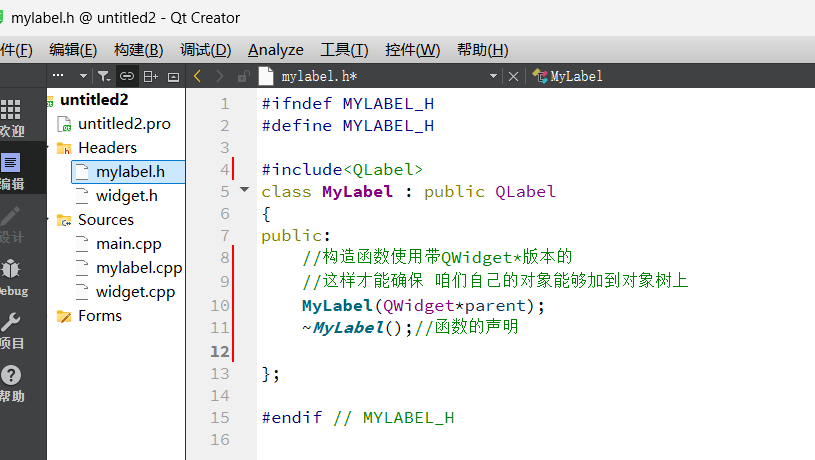Click '#endif // MYLABEL_H' line
The width and height of the screenshot is (815, 460).
358,417
